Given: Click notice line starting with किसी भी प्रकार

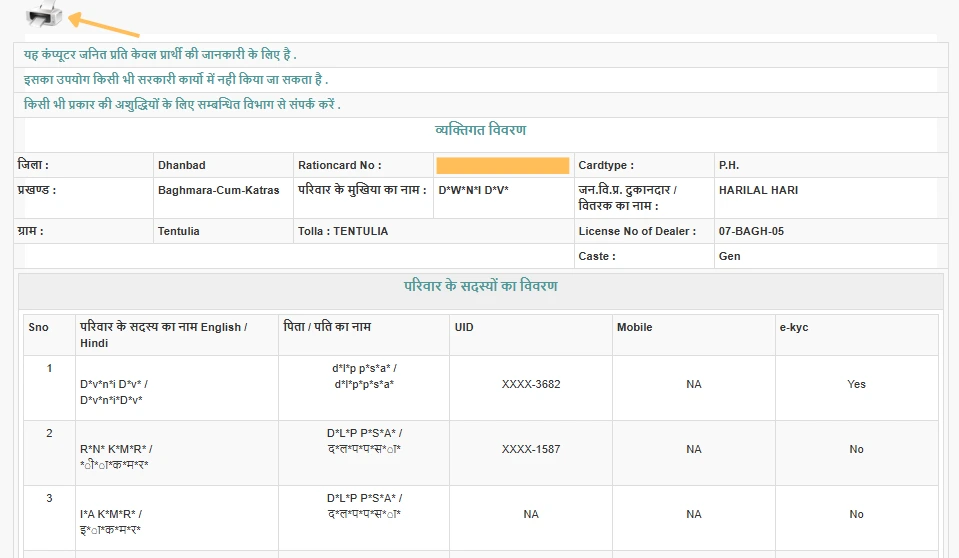Looking at the screenshot, I should [x=182, y=105].
